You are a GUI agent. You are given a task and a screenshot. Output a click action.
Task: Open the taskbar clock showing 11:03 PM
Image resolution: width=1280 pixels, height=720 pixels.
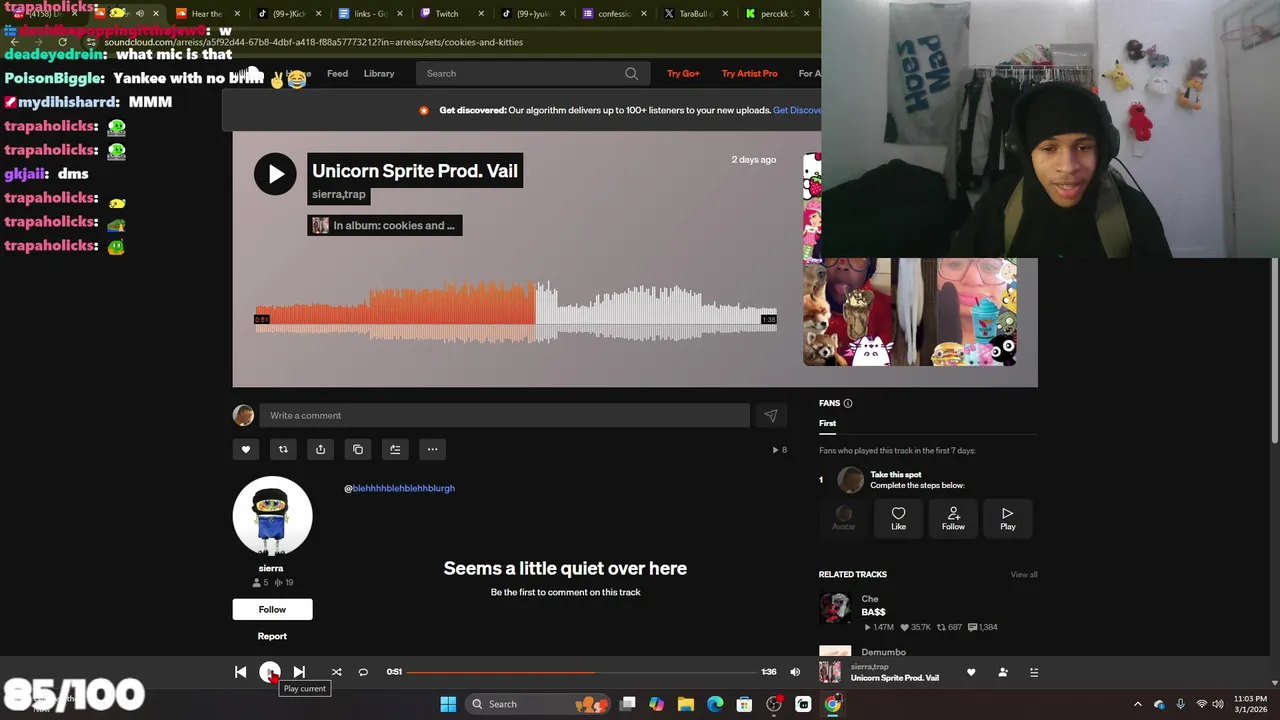[x=1250, y=704]
